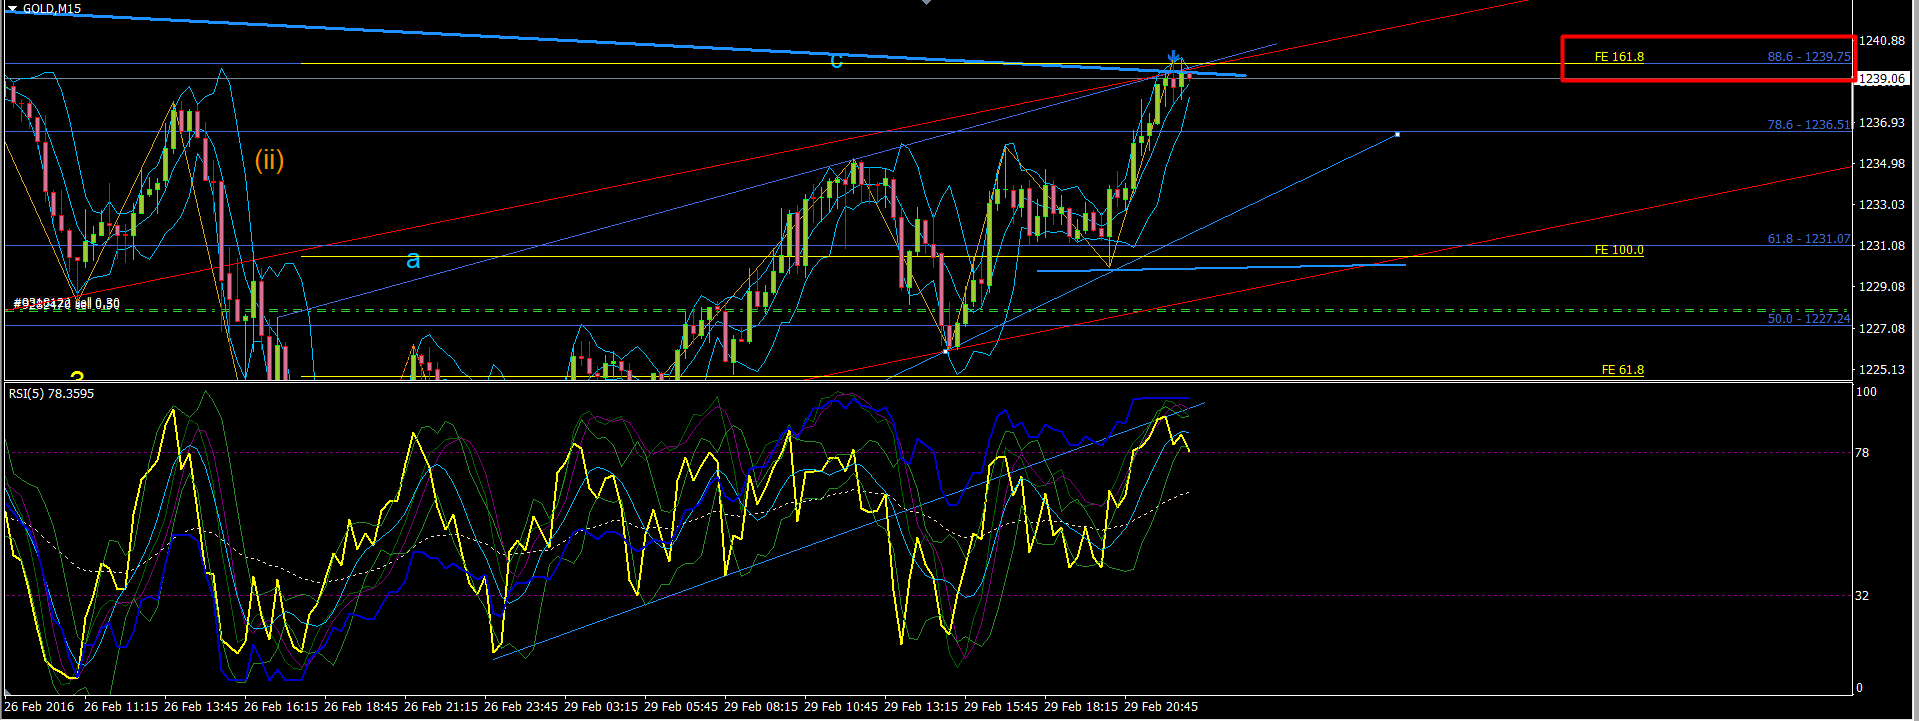
Task: Click the '26 Feb 16:15' time axis label
Action: click(281, 707)
